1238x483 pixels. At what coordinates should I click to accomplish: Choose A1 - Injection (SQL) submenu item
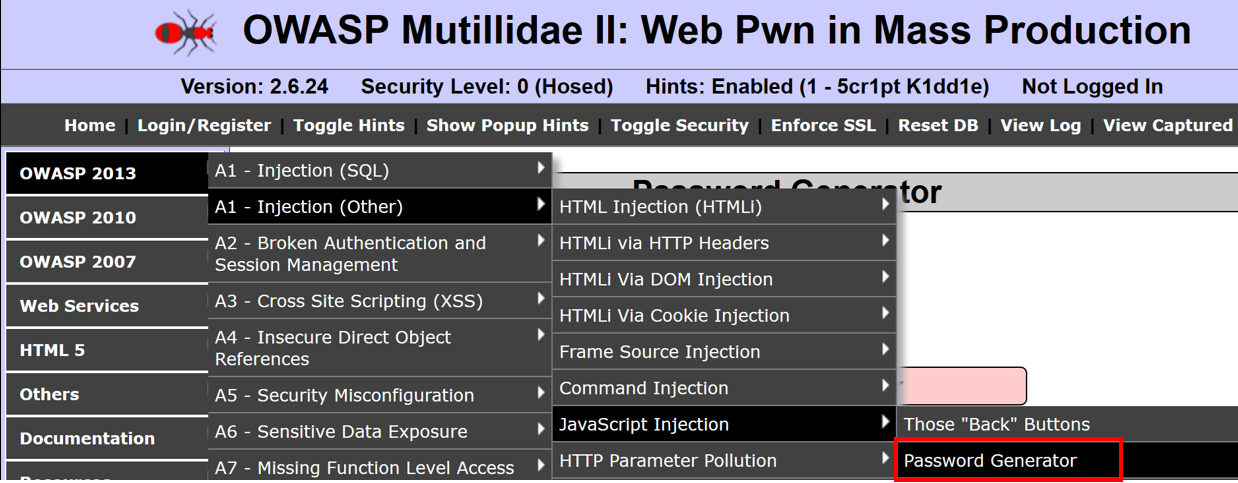coord(380,170)
